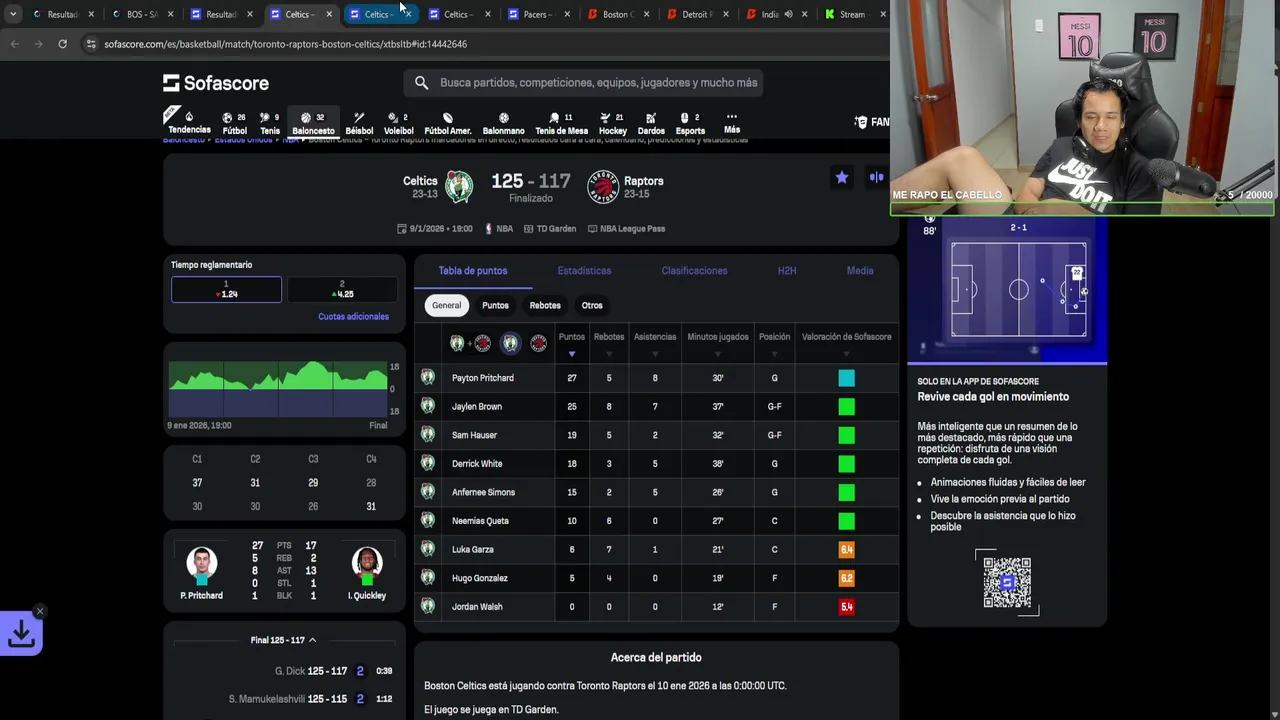Select the Rebotes stats filter

point(545,305)
